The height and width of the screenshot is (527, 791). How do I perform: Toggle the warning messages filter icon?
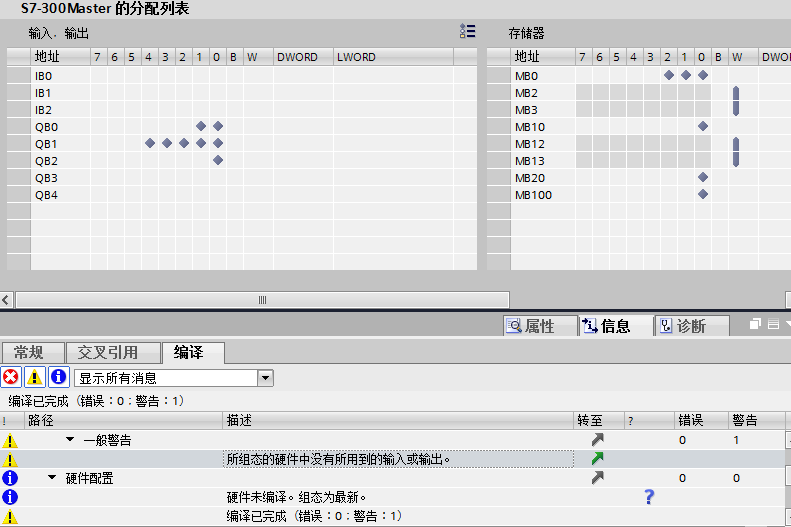pos(34,377)
